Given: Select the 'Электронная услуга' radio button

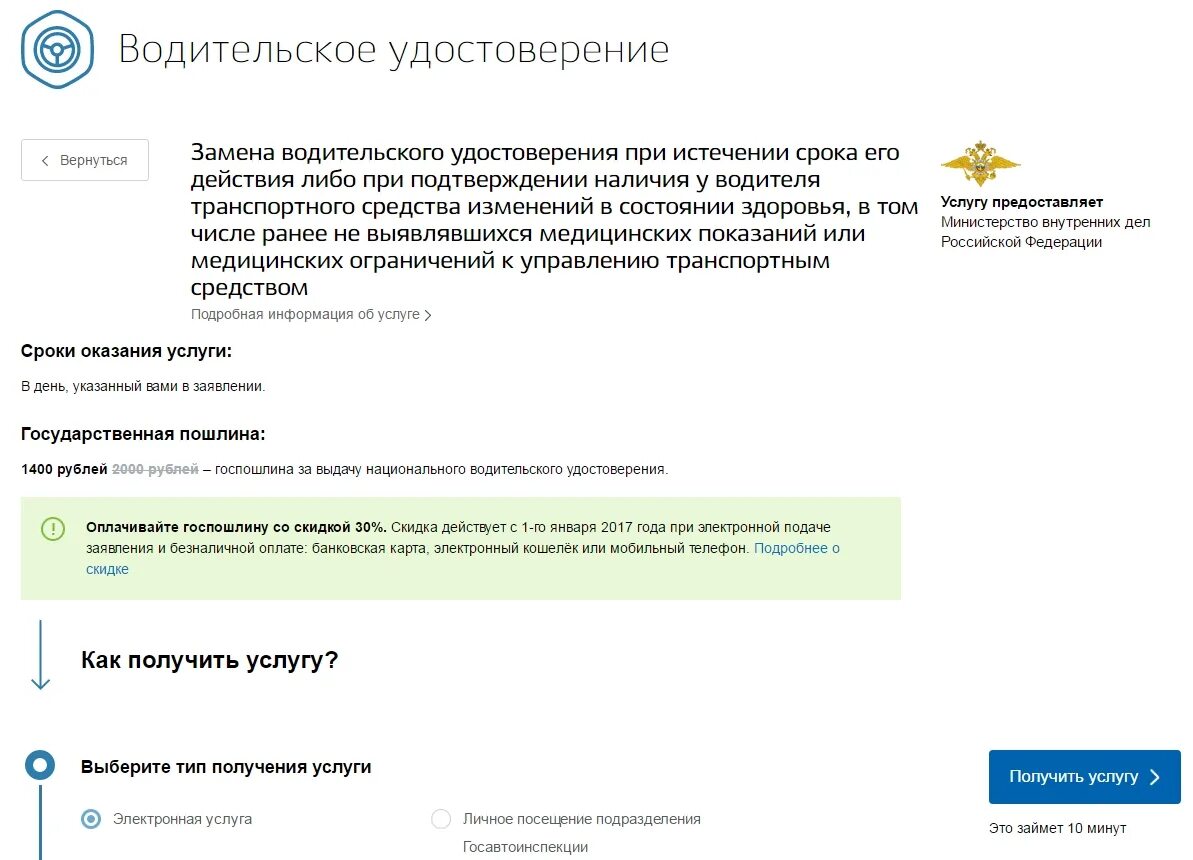Looking at the screenshot, I should 92,818.
